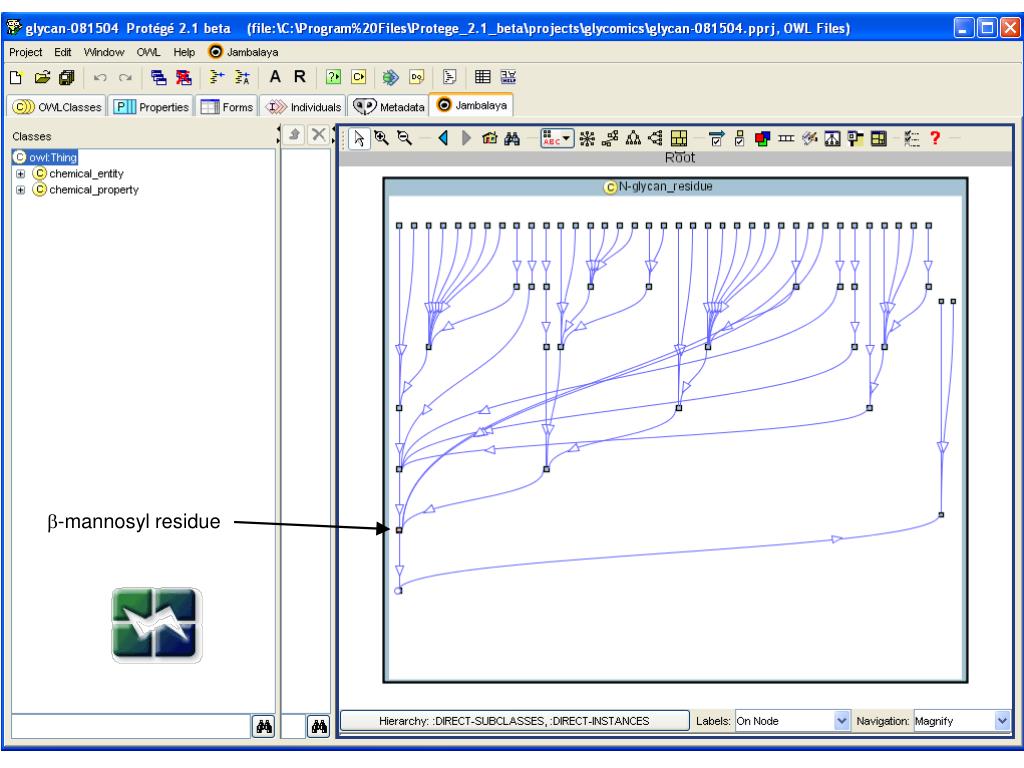Save the project with the floppy disks icon

tap(67, 77)
